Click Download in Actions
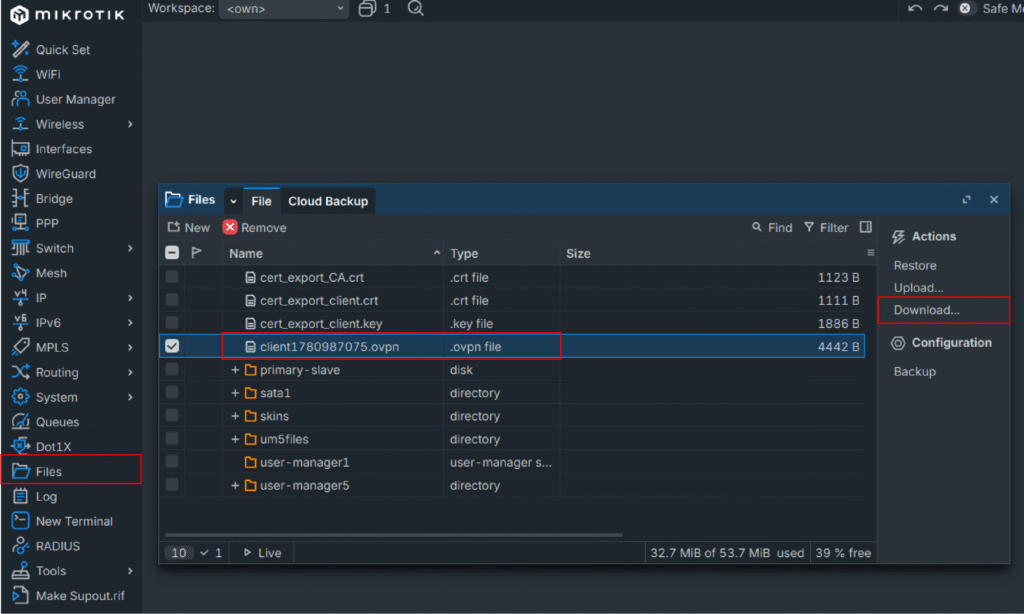Viewport: 1024px width, 614px height. [x=926, y=310]
